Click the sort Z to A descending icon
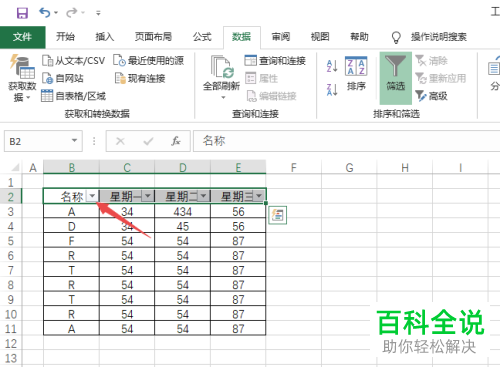 point(332,90)
